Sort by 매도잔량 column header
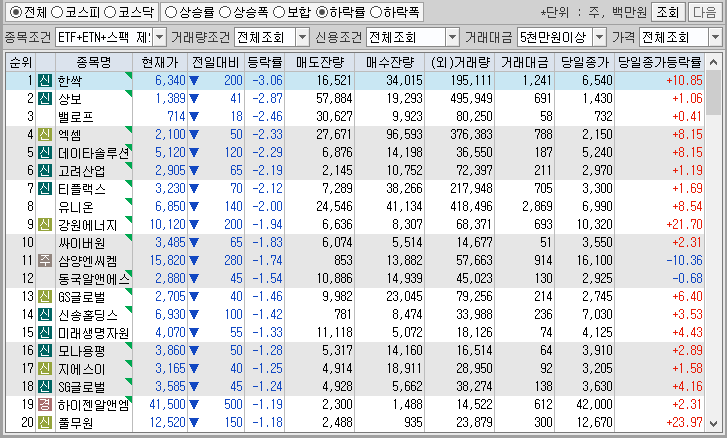727x438 pixels. pos(319,62)
